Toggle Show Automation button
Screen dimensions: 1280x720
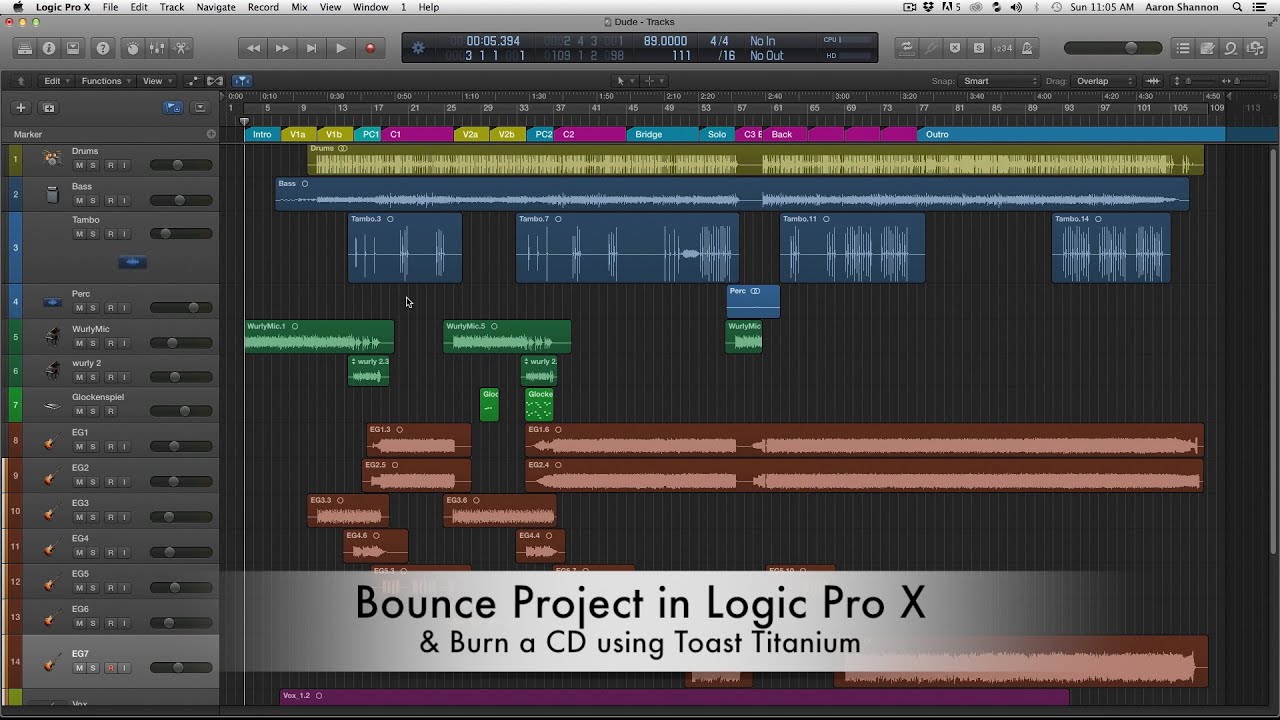click(193, 81)
